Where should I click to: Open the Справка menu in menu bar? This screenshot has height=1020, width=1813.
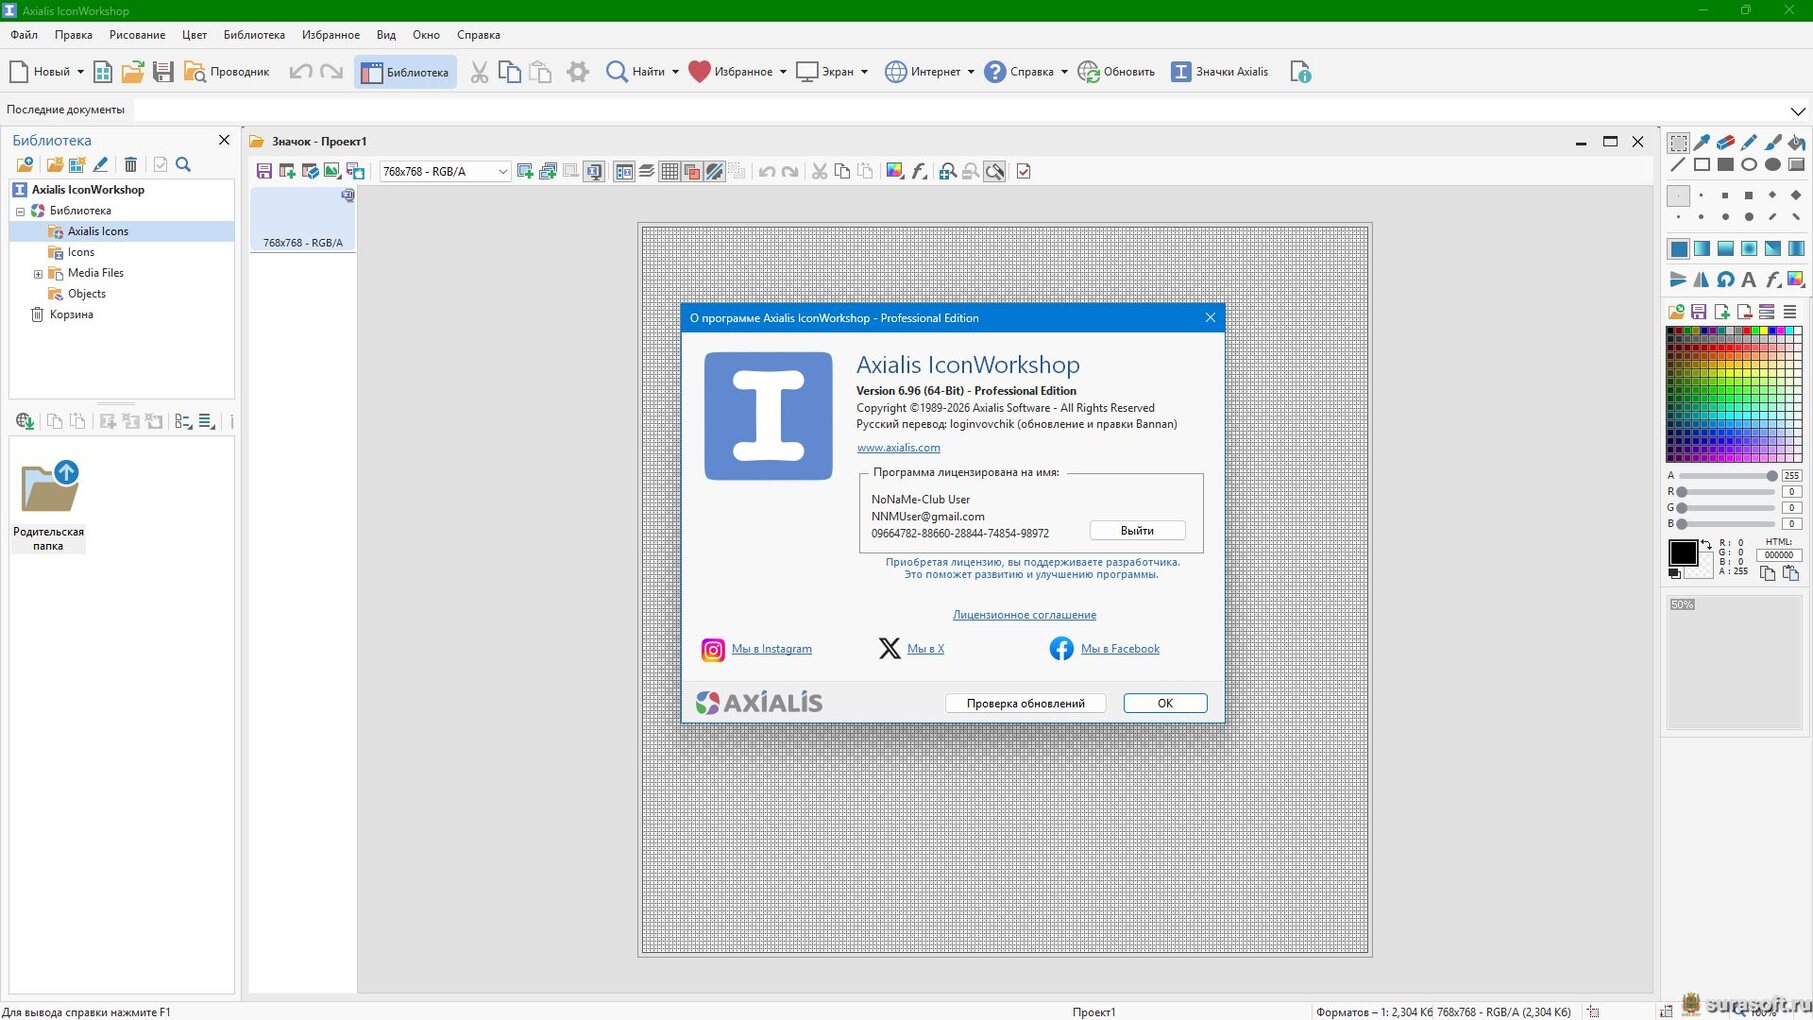(478, 35)
